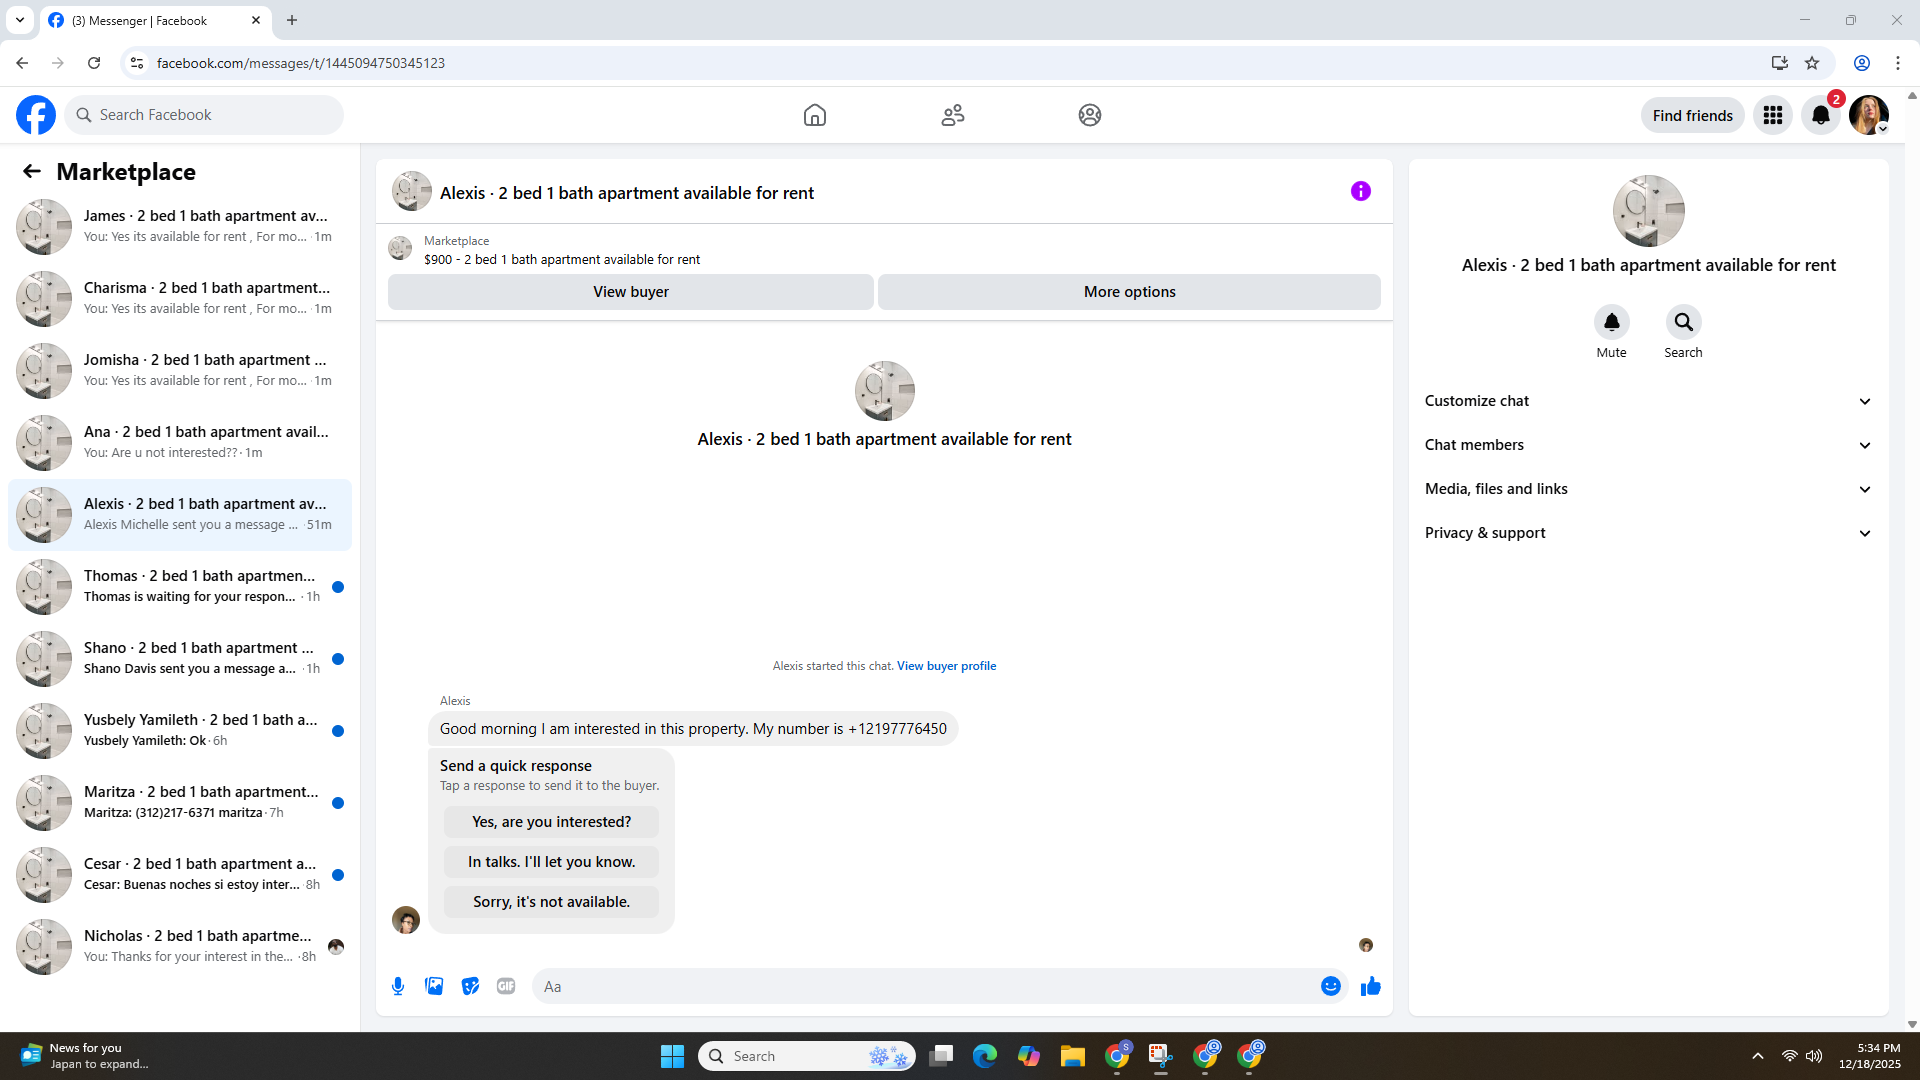Attach a photo using image icon
Screen dimensions: 1920x1080
coord(434,986)
